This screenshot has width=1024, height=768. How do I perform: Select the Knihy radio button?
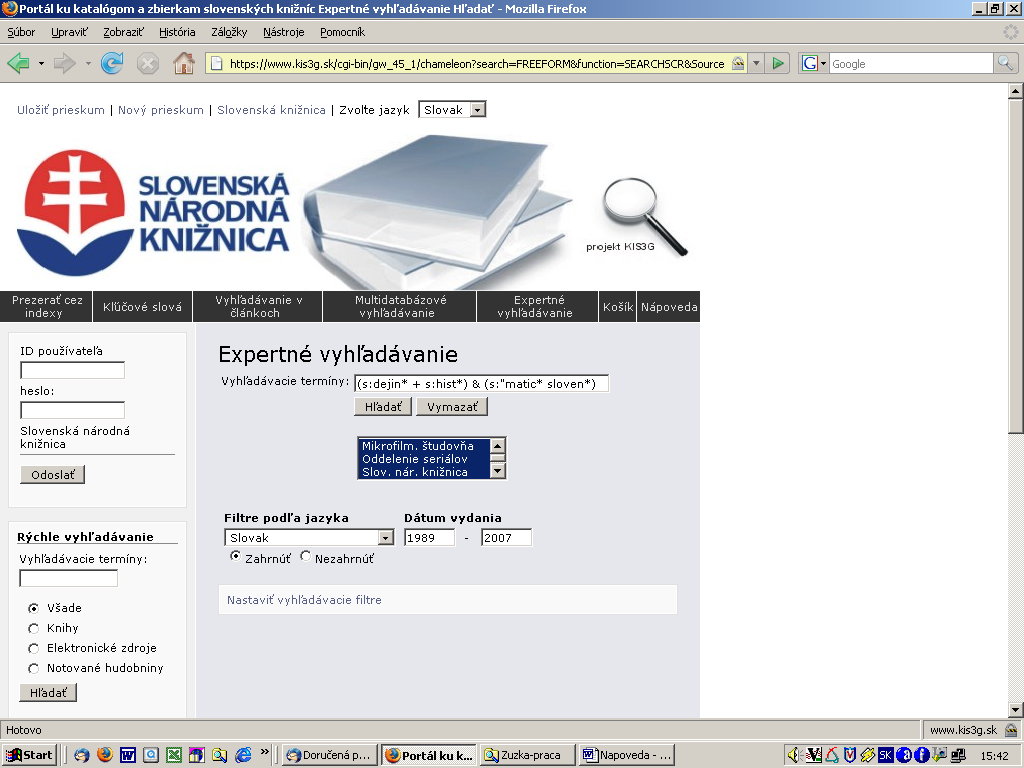[34, 628]
